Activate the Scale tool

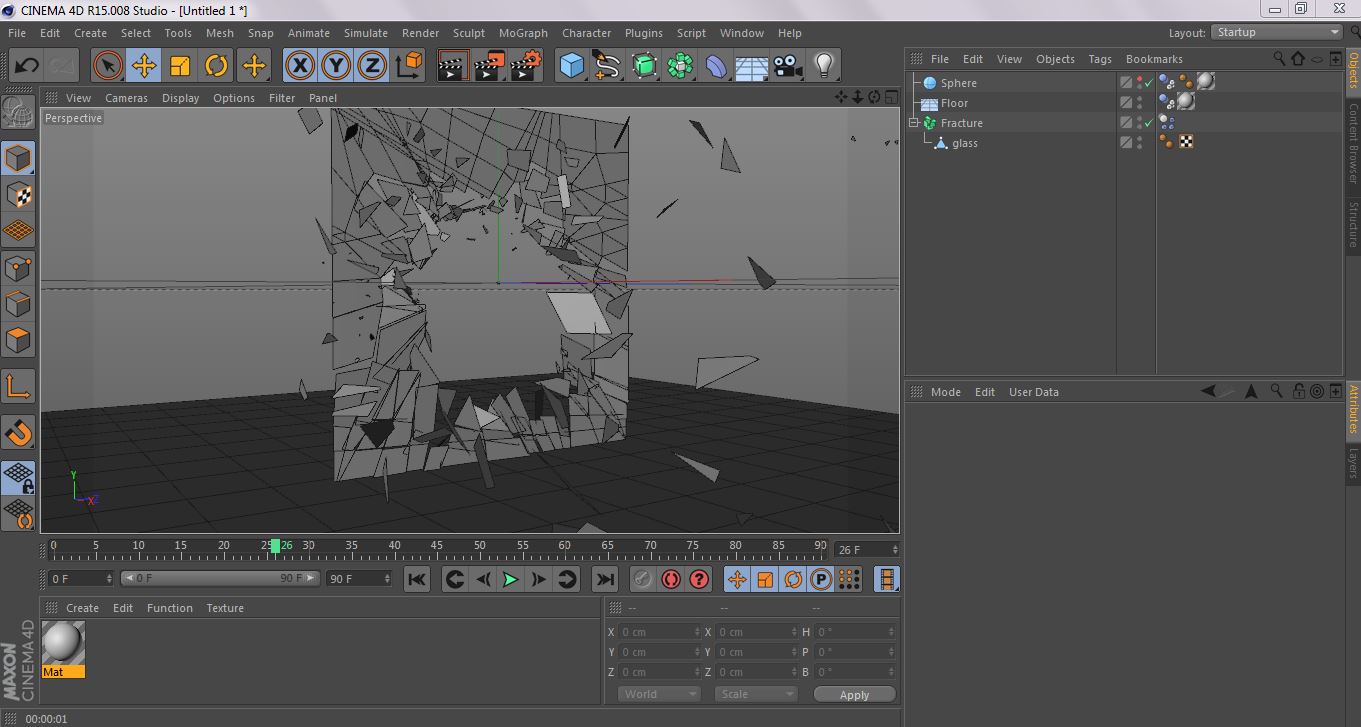click(180, 67)
